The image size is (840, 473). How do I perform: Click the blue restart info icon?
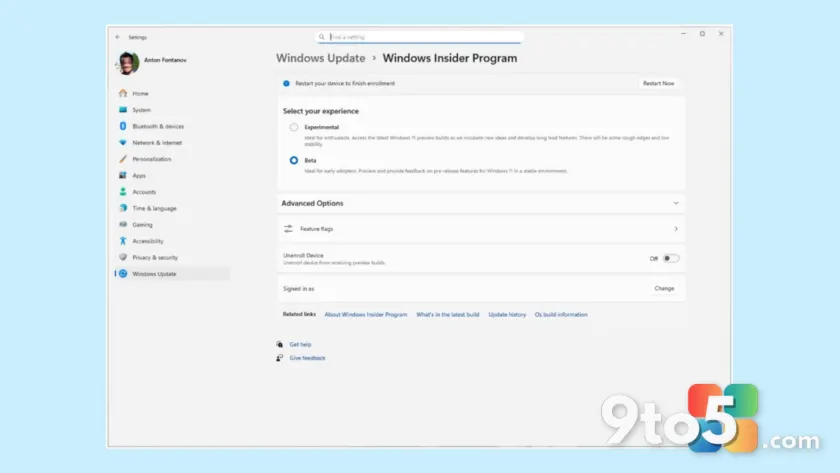[x=286, y=84]
